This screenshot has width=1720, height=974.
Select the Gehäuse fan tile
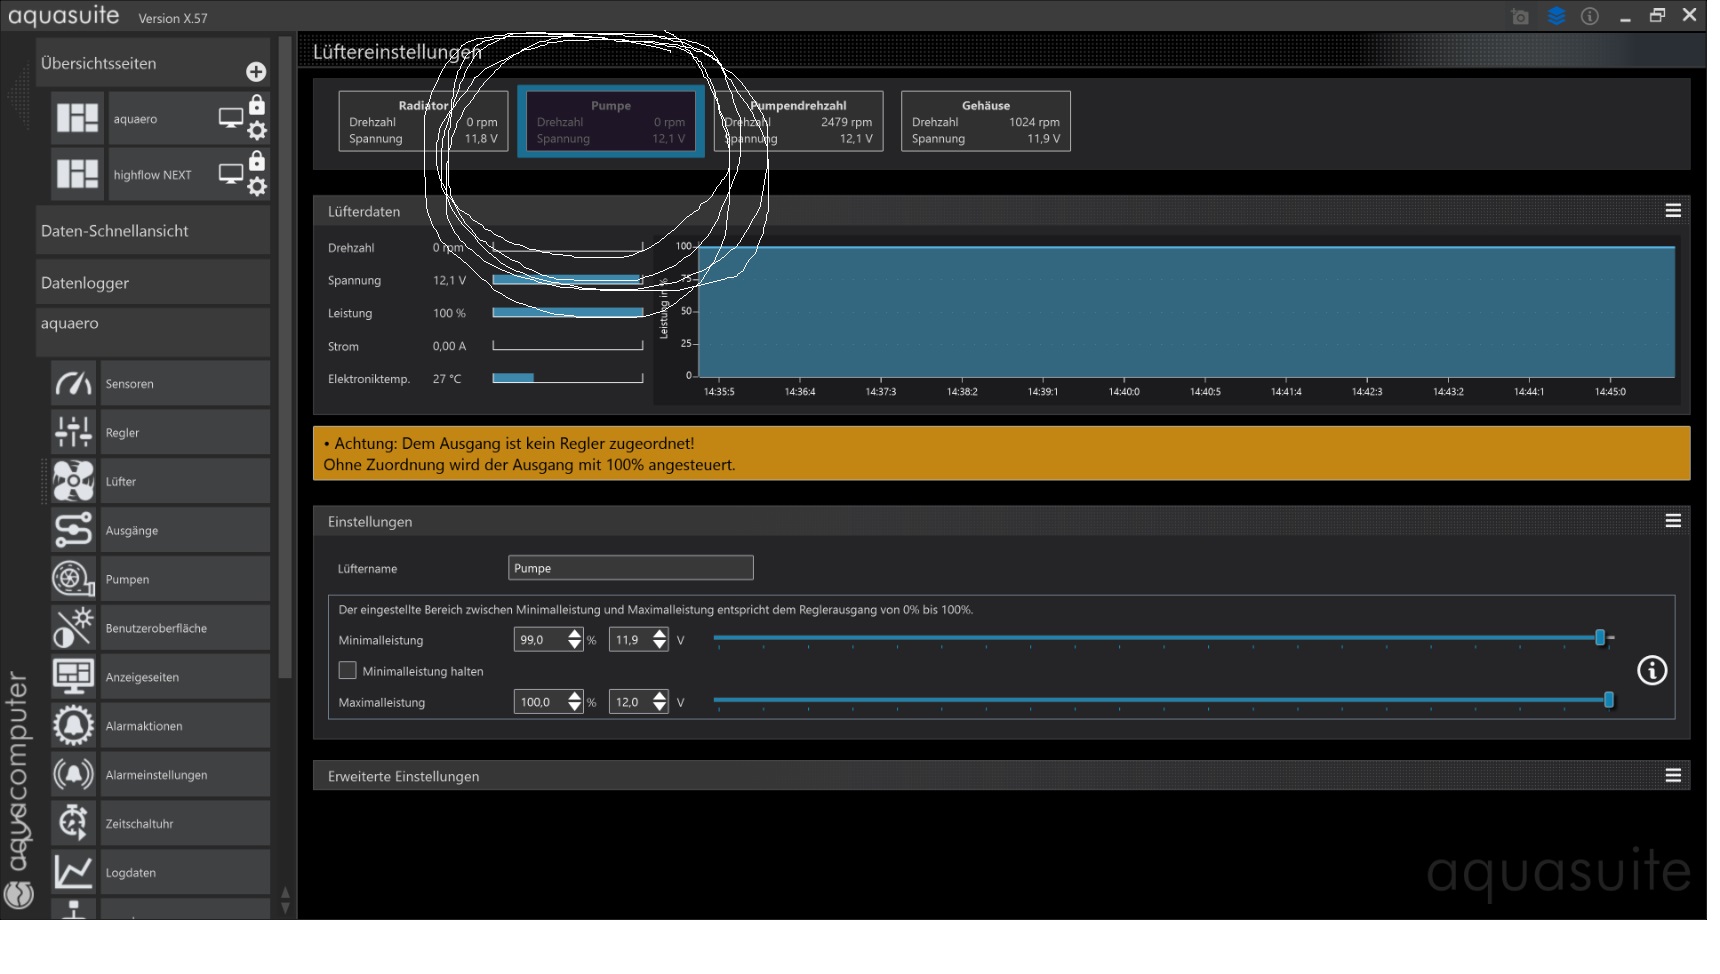(985, 122)
